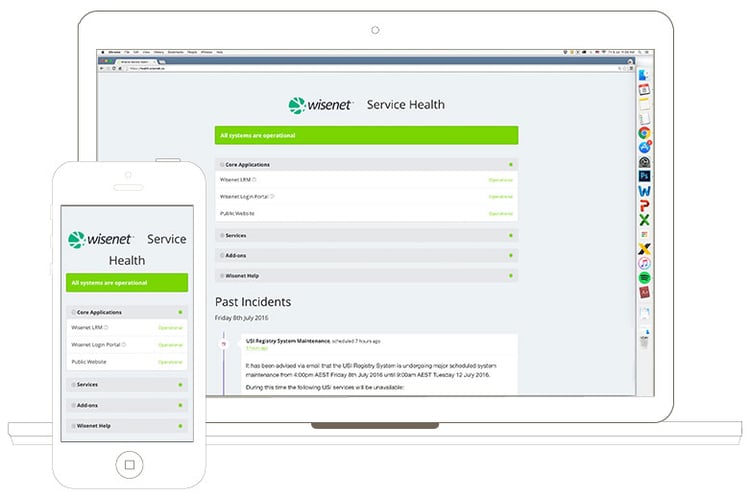This screenshot has width=750, height=497.
Task: Click the browser address bar
Action: click(x=373, y=68)
